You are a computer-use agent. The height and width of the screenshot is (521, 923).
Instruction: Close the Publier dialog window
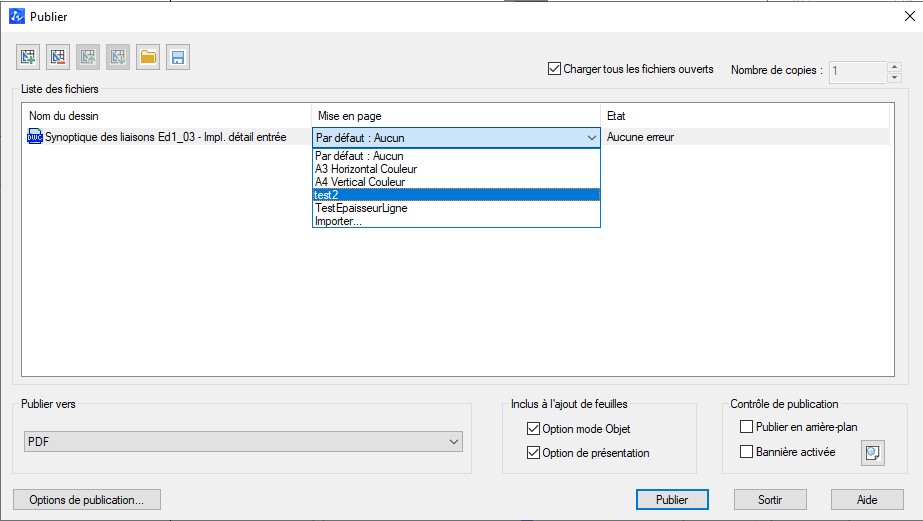pyautogui.click(x=909, y=16)
